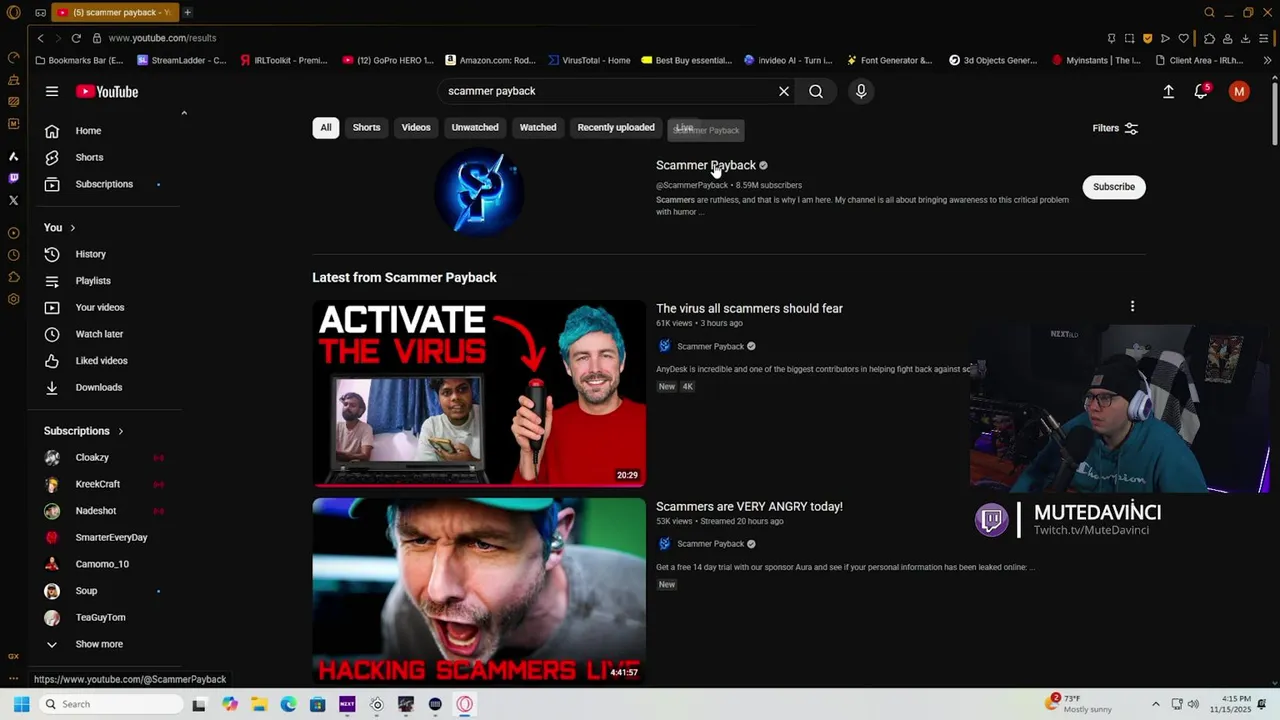Click the weather widget in taskbar
1280x720 pixels.
1079,703
